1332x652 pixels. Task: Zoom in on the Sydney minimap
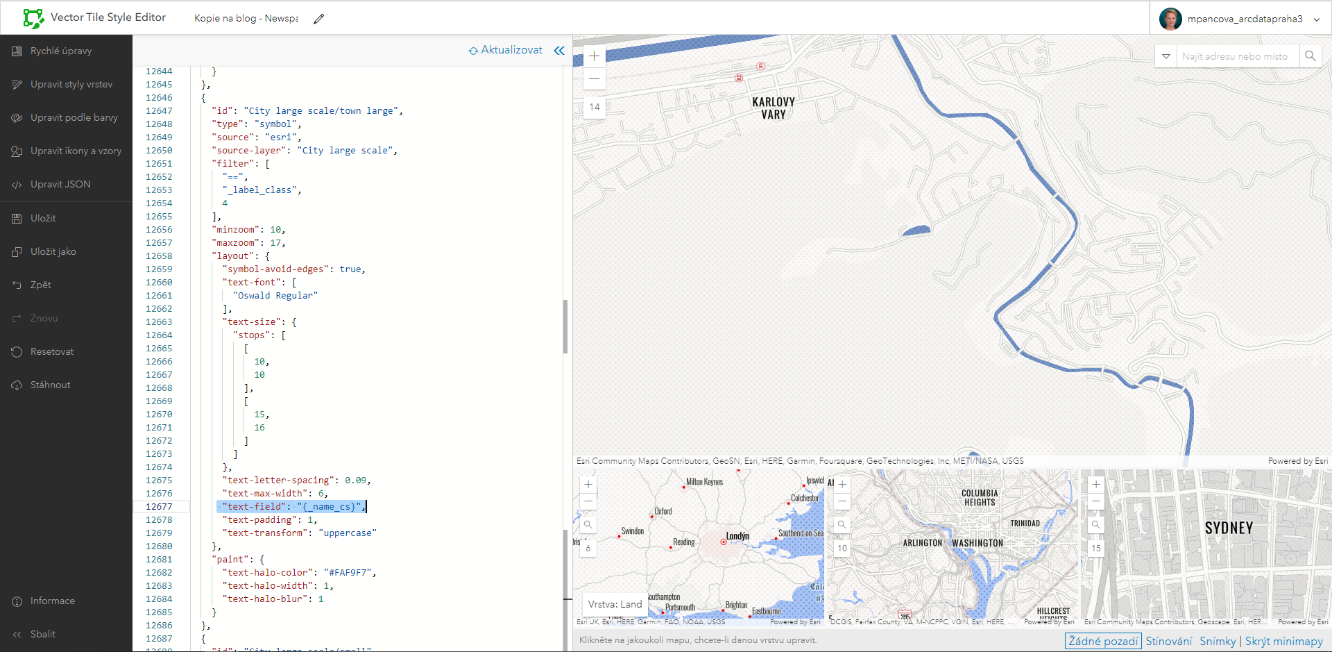[x=1096, y=484]
